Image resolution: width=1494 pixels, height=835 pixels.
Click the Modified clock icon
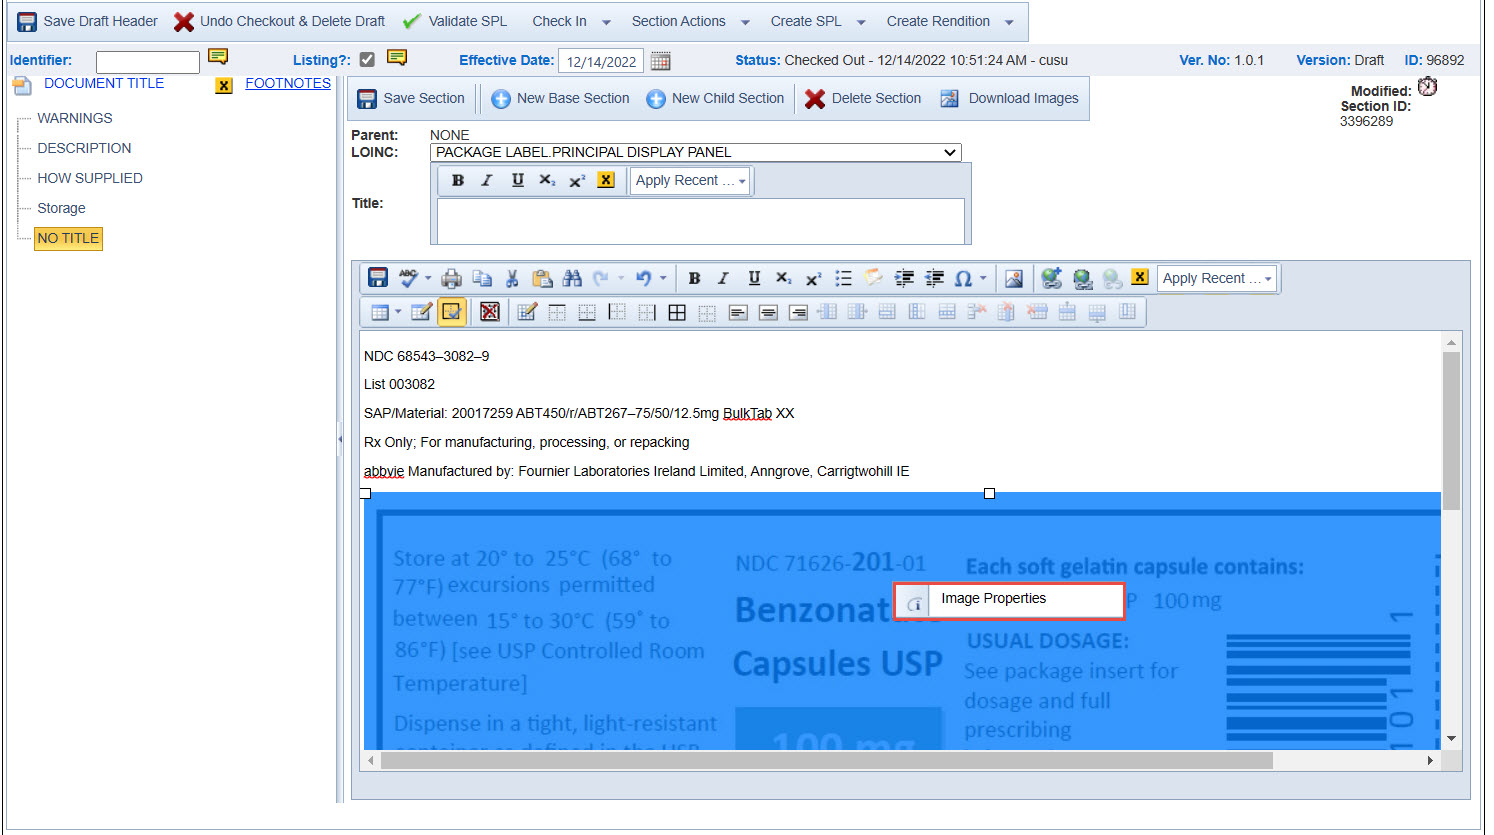(x=1428, y=87)
